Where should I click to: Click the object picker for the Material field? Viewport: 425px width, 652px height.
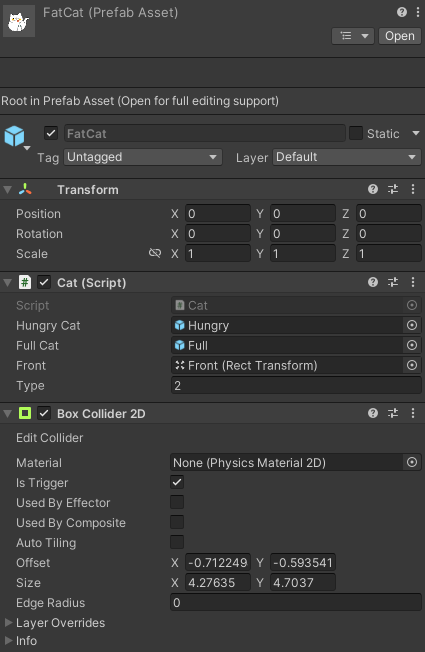point(412,462)
